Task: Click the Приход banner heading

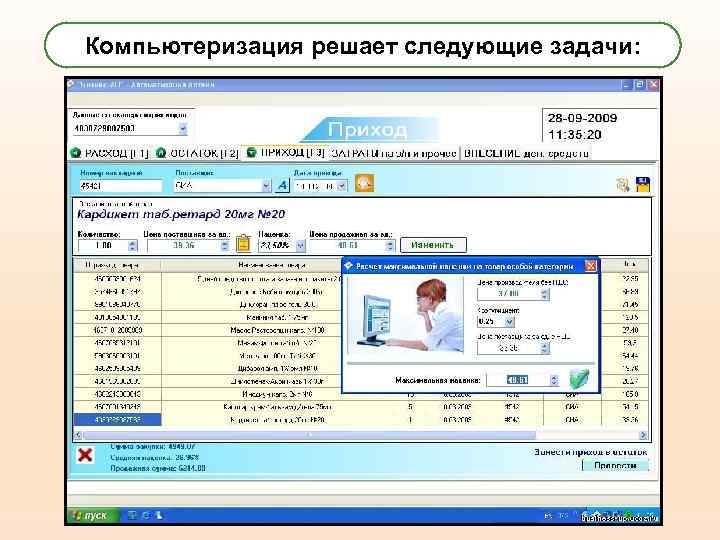Action: tap(367, 130)
